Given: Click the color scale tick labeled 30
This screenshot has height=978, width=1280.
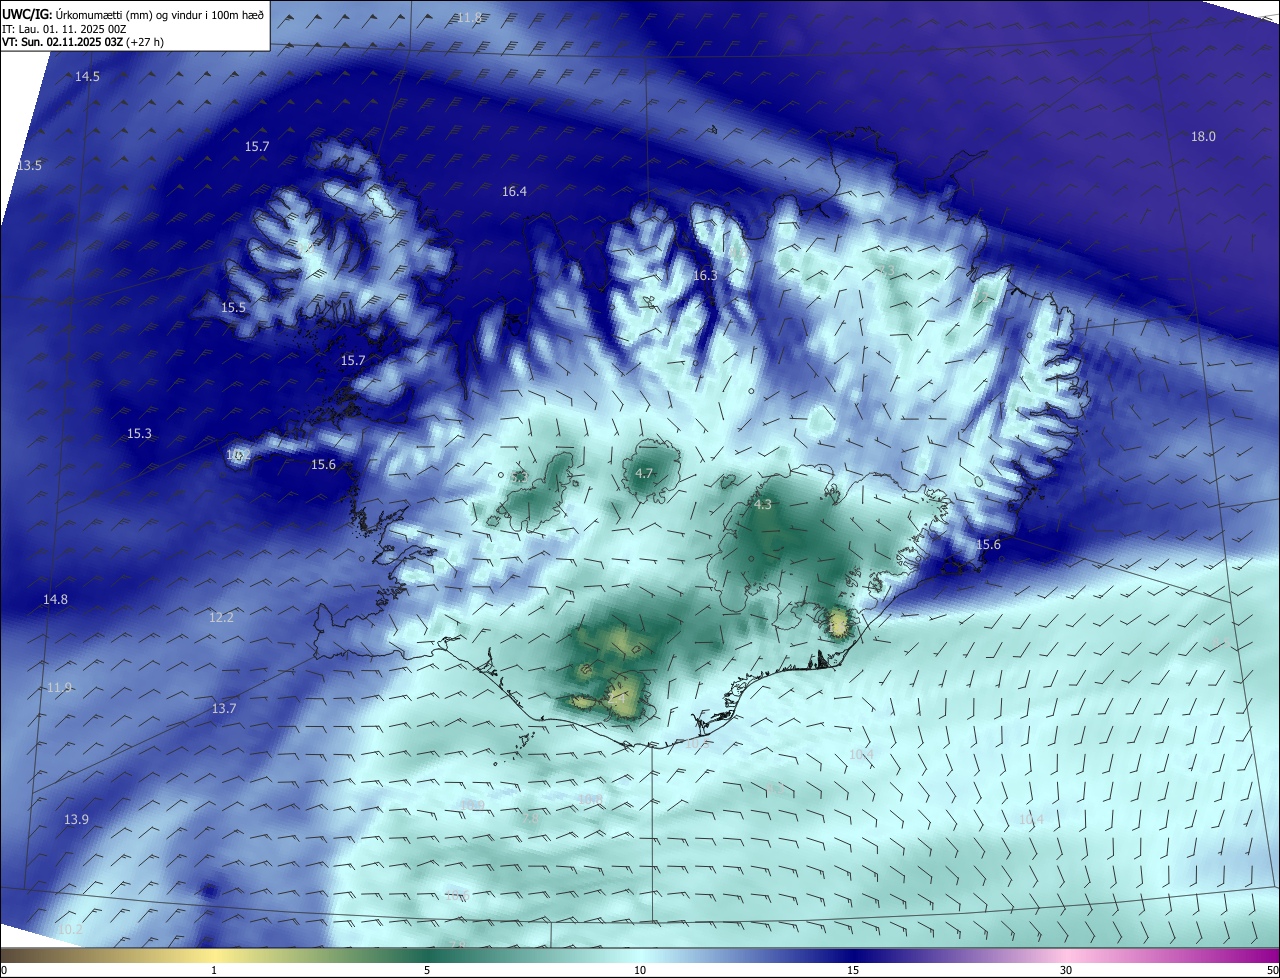Looking at the screenshot, I should (1066, 971).
